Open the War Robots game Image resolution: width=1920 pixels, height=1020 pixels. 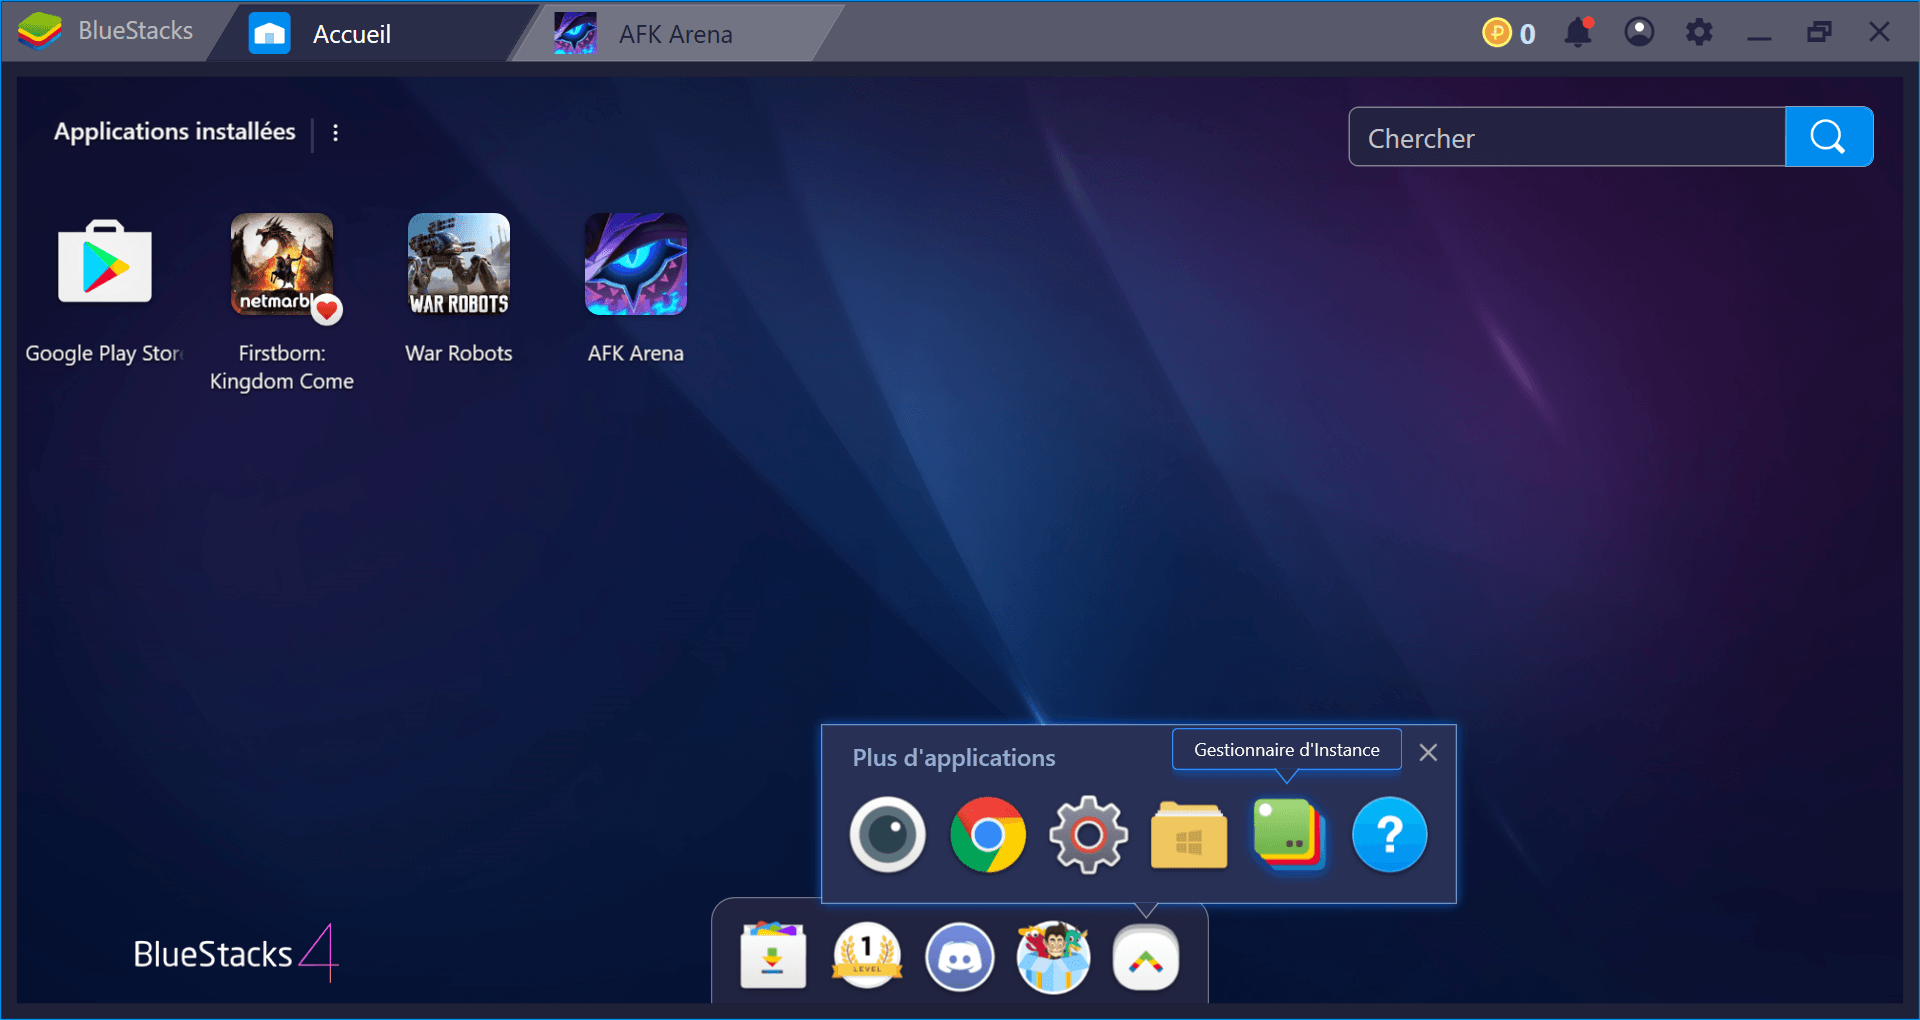coord(459,264)
